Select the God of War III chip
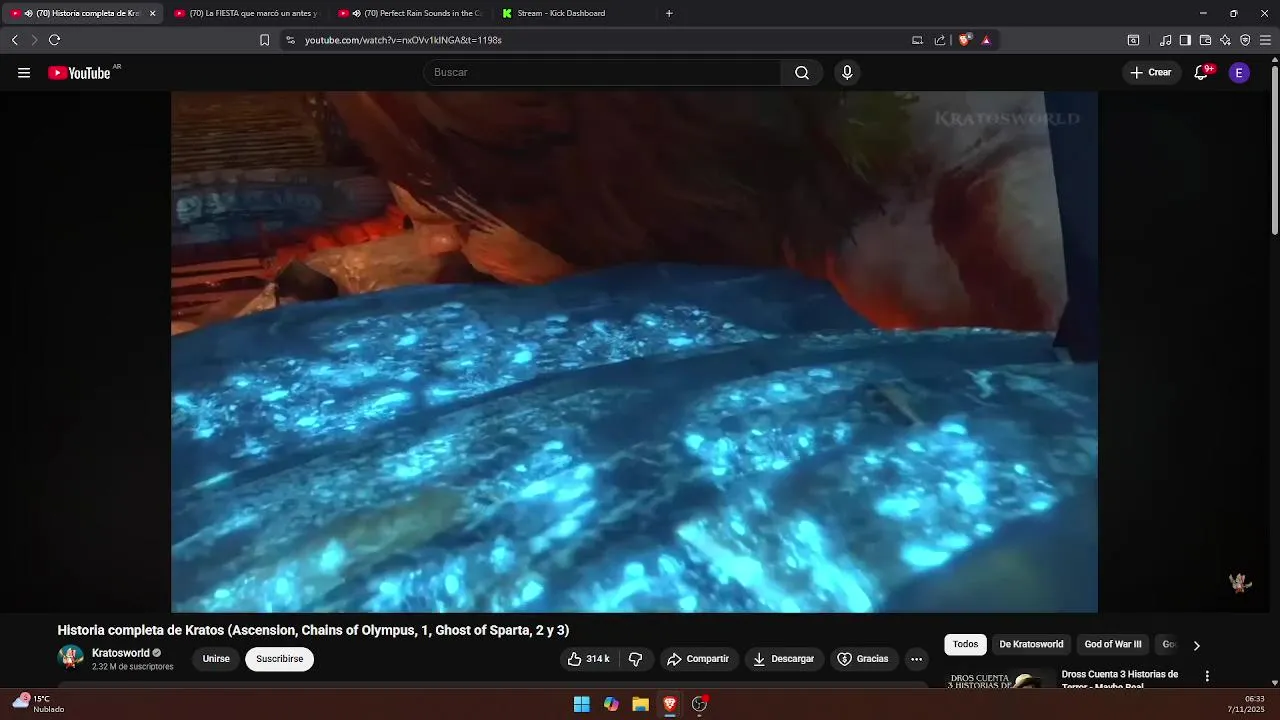This screenshot has width=1280, height=720. [x=1113, y=645]
